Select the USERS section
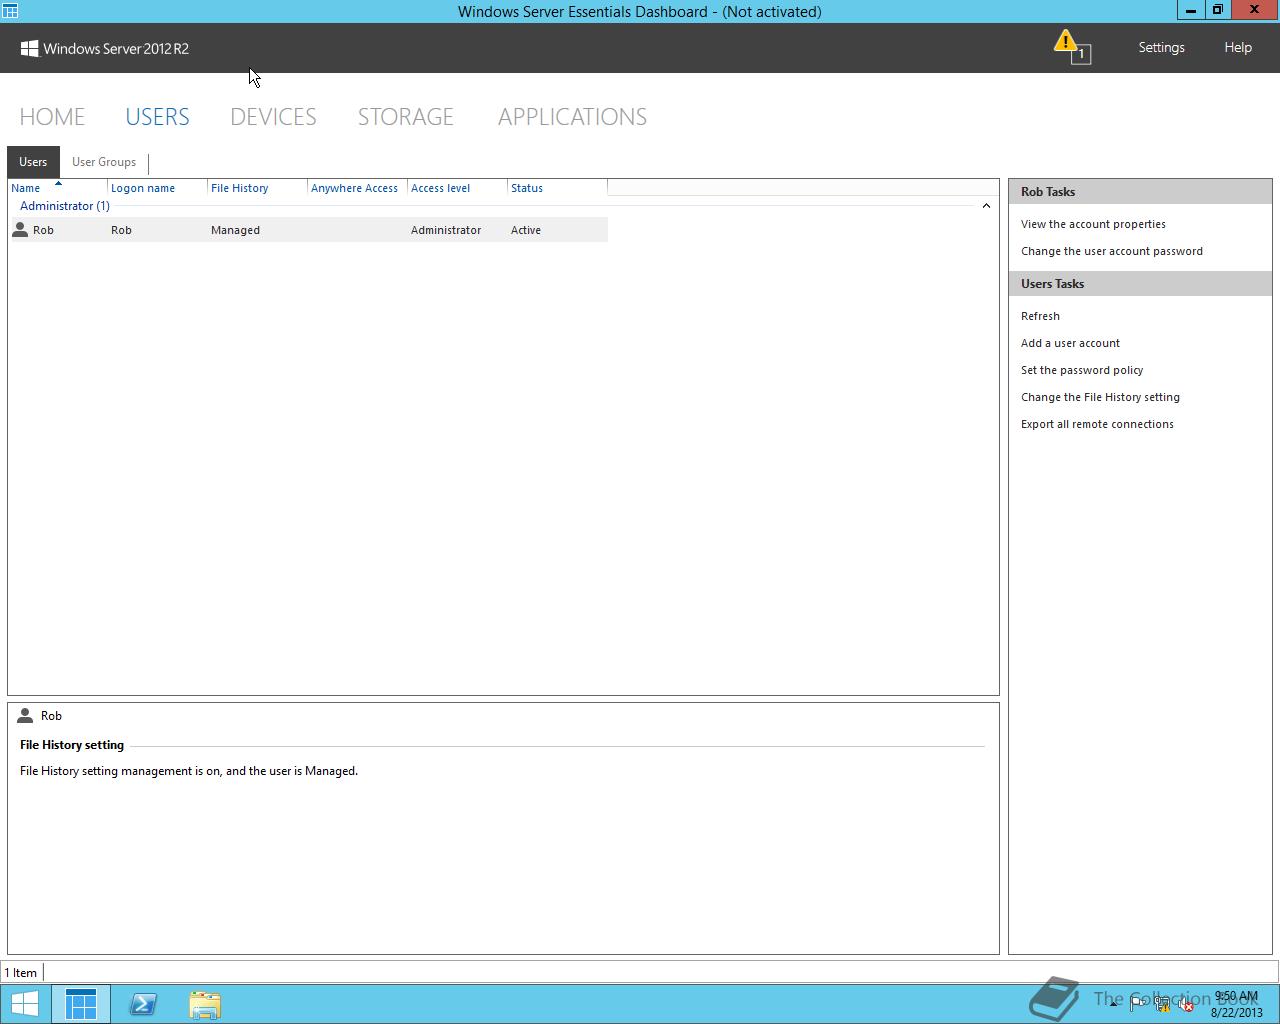The width and height of the screenshot is (1280, 1024). (157, 116)
